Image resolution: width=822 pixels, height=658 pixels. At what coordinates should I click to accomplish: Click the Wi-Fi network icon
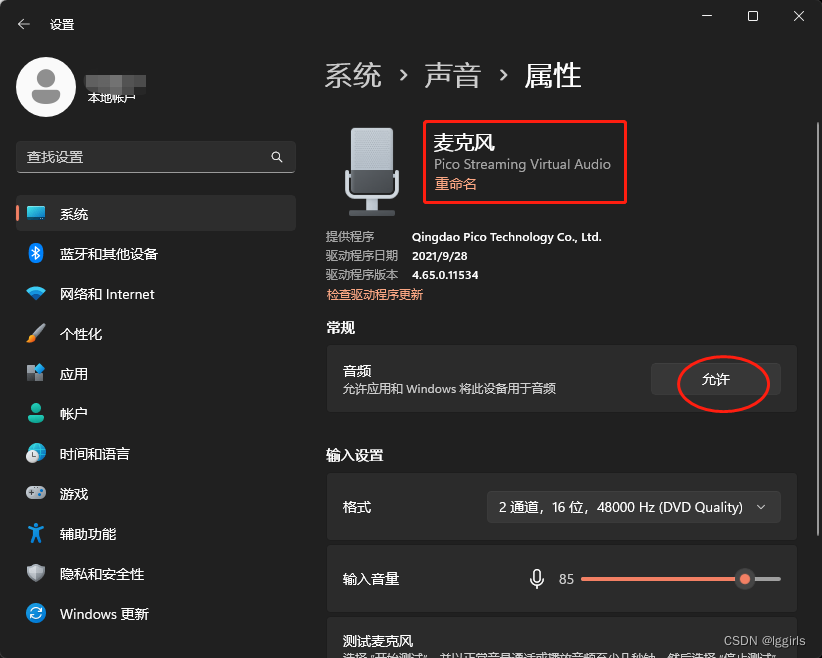pos(36,294)
